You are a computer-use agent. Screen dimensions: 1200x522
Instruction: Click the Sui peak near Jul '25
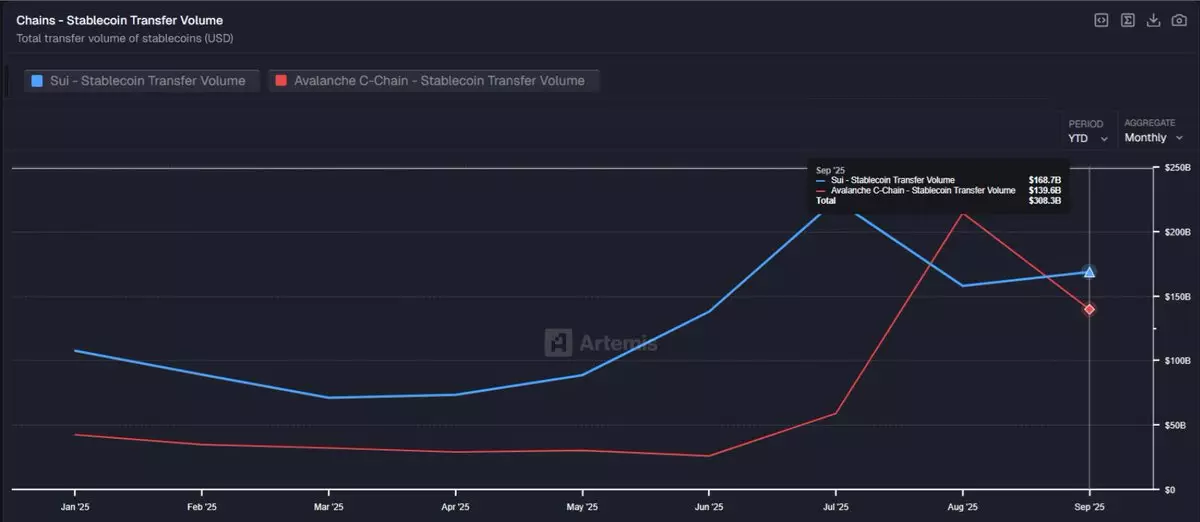point(834,204)
